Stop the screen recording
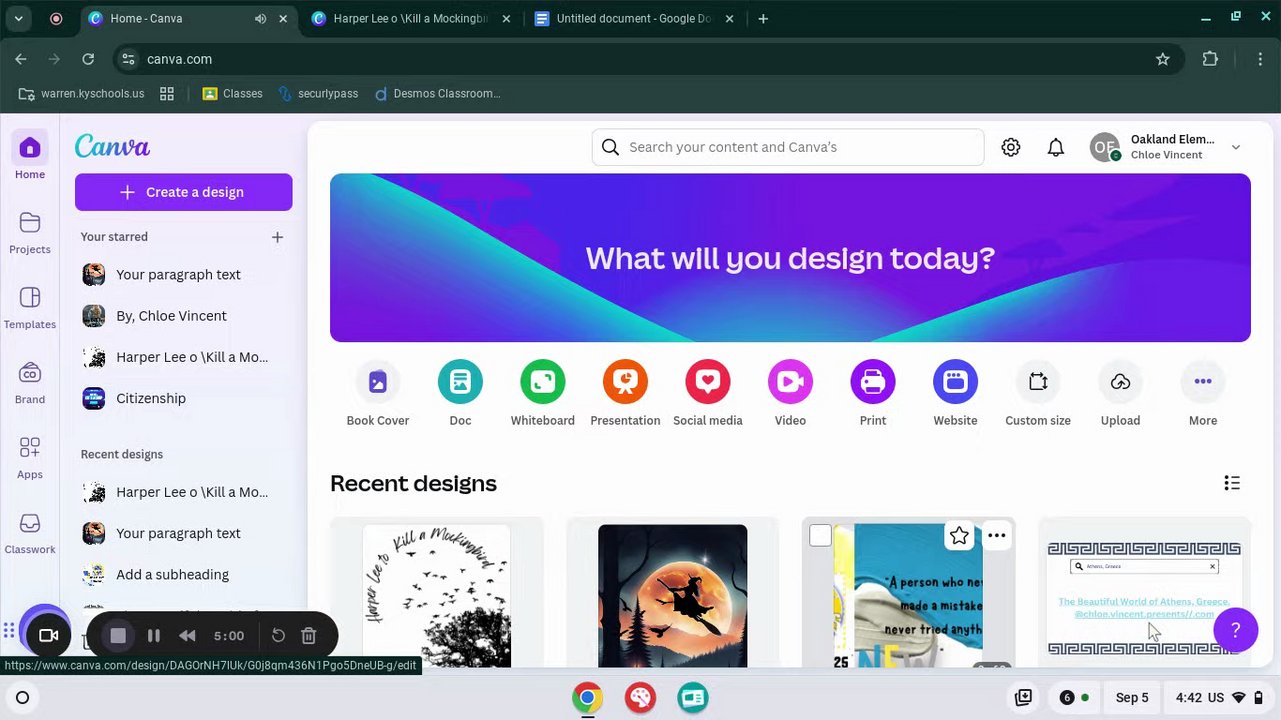This screenshot has height=720, width=1281. tap(118, 636)
